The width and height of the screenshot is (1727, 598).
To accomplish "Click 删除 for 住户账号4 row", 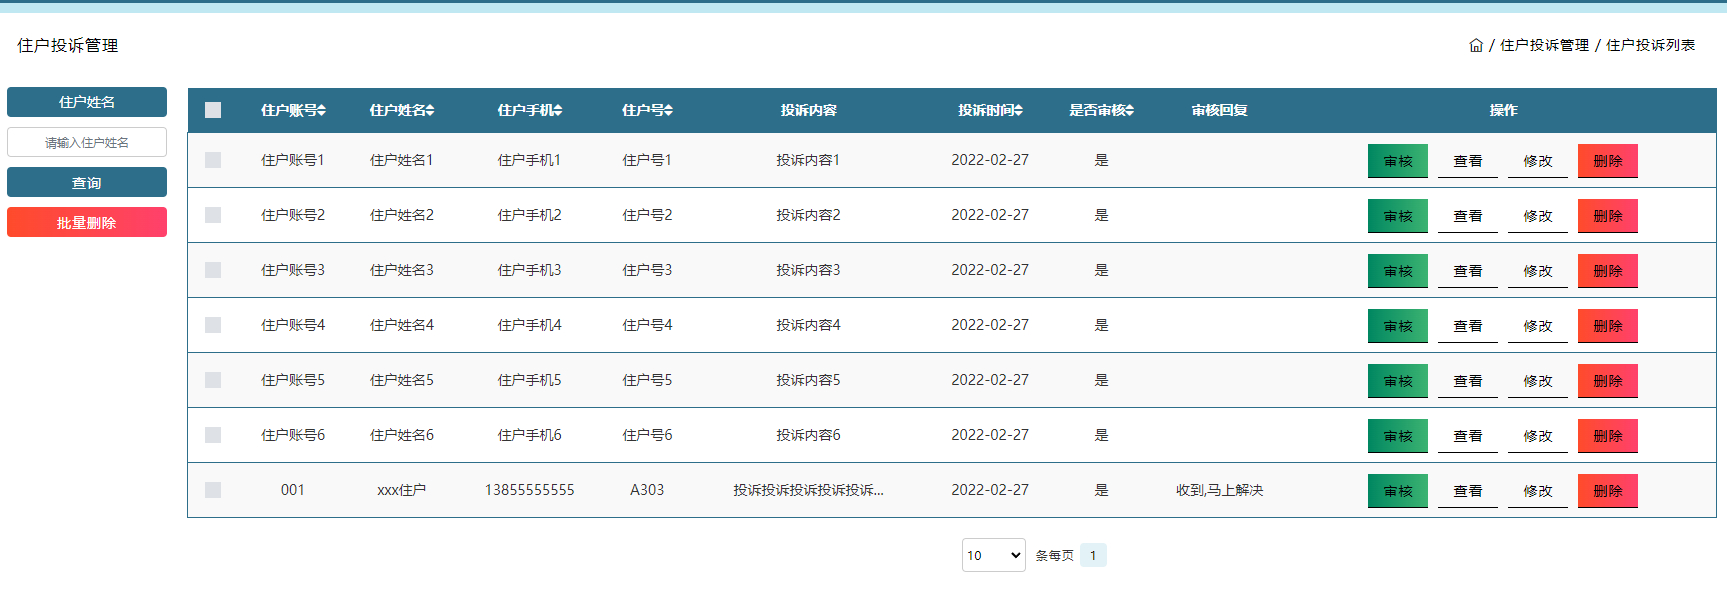I will (1608, 326).
